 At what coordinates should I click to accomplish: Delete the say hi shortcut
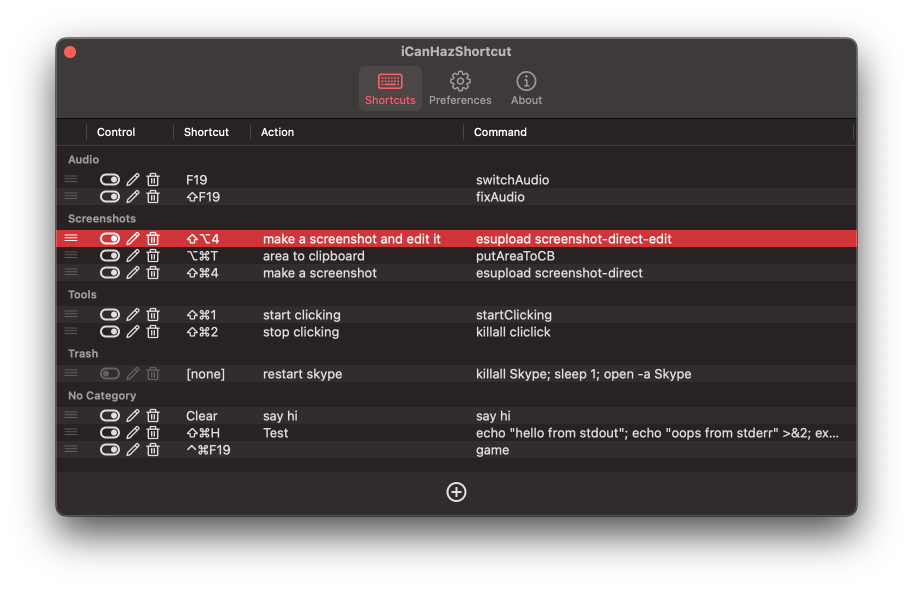click(153, 415)
